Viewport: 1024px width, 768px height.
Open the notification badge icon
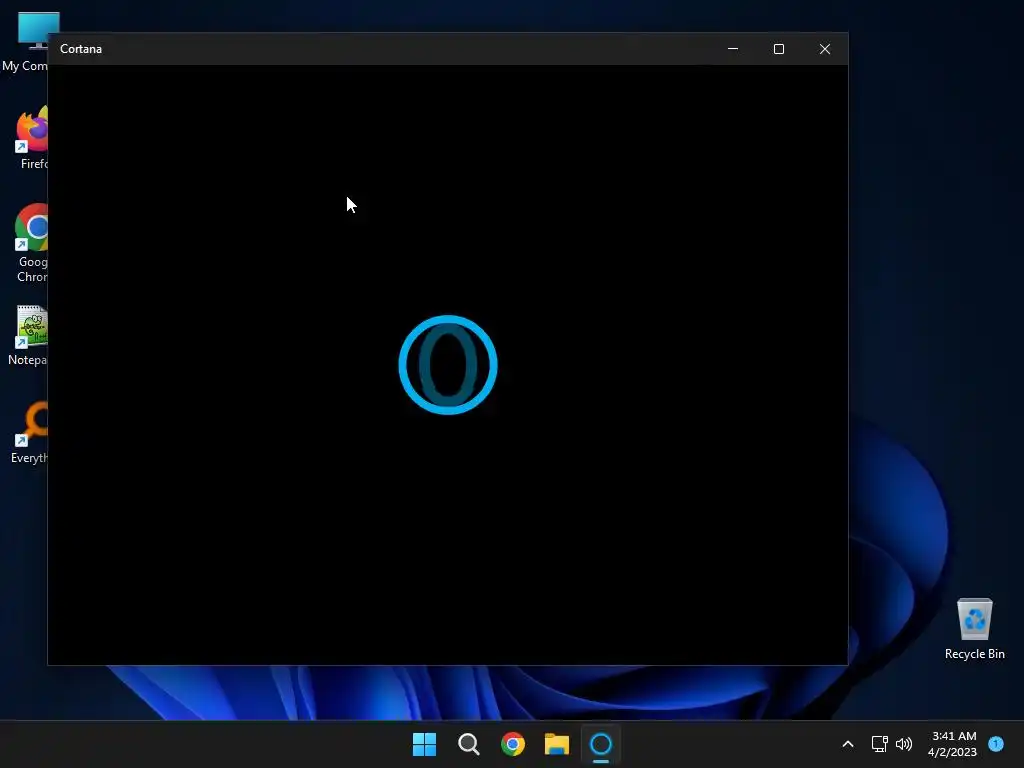coord(996,743)
